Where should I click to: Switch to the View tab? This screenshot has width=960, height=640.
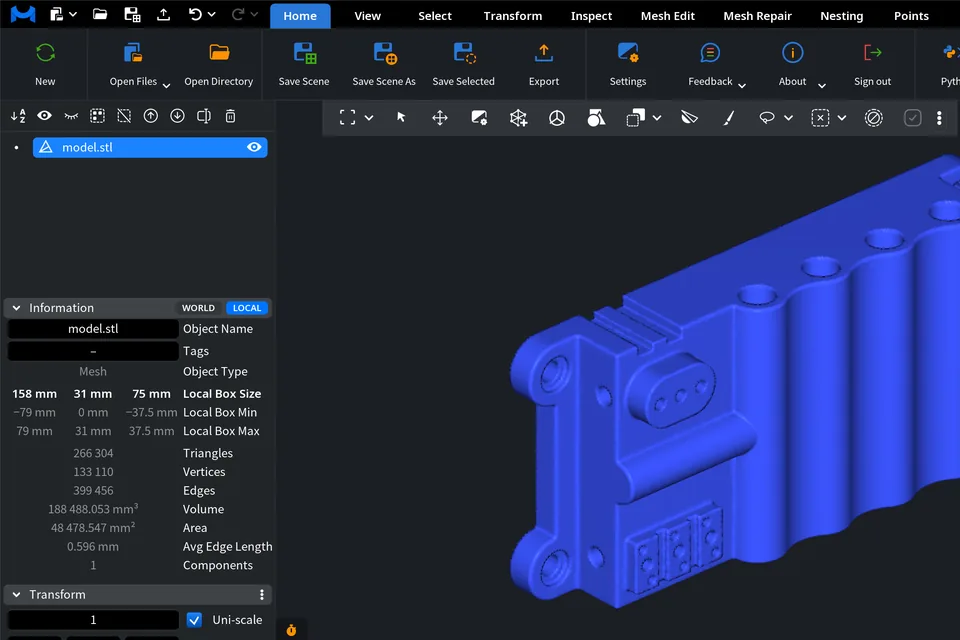click(x=367, y=16)
